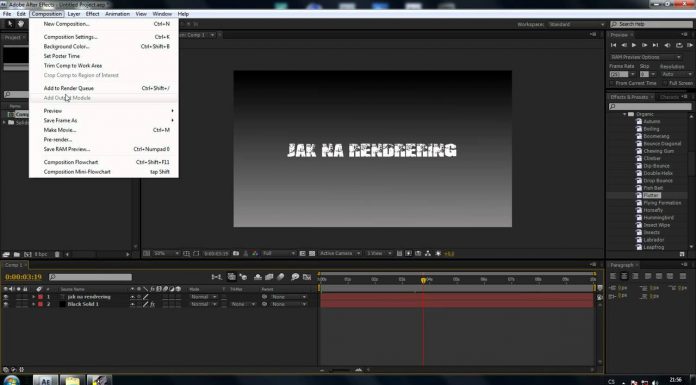The width and height of the screenshot is (696, 385).
Task: Enable Full Screen checkbox
Action: point(665,83)
